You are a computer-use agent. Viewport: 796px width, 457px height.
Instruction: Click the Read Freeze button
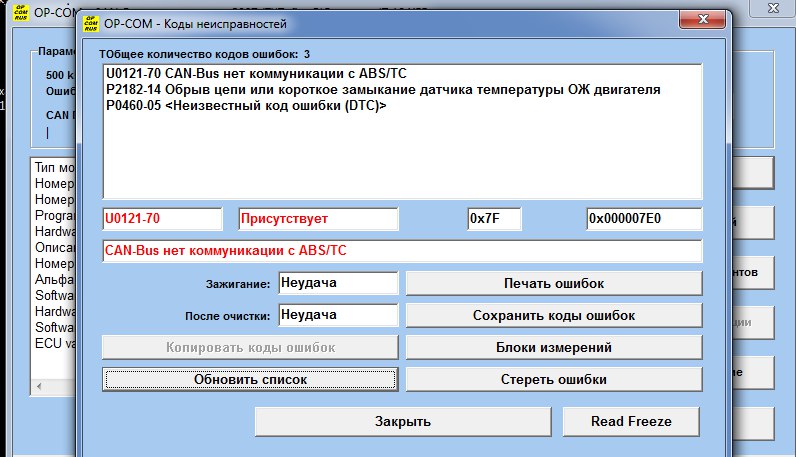click(630, 421)
